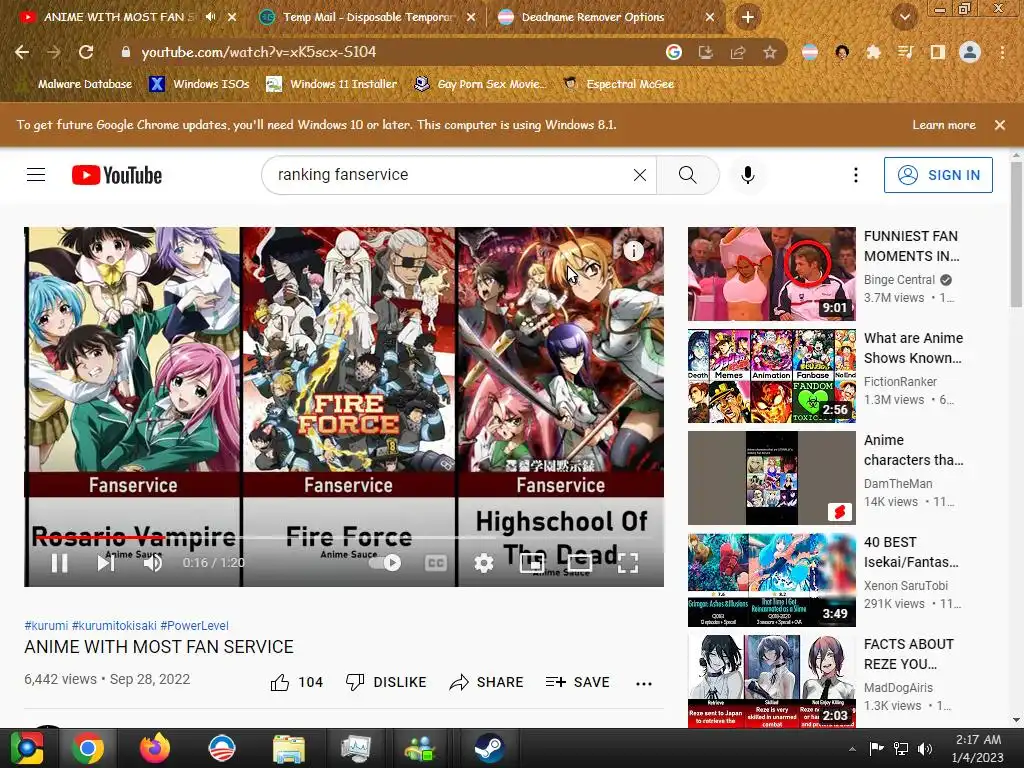Skip to the next video
The height and width of the screenshot is (768, 1024).
106,562
